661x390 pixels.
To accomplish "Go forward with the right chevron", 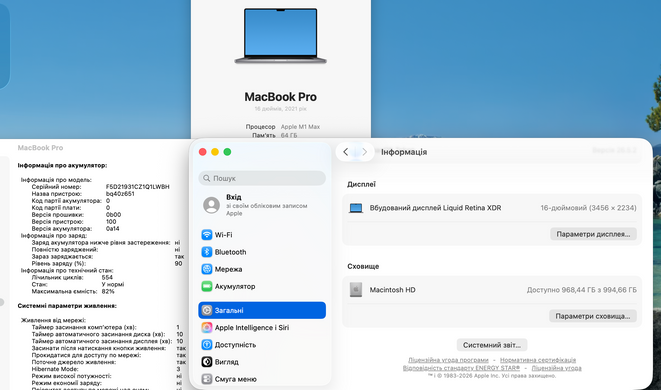I will [x=365, y=152].
